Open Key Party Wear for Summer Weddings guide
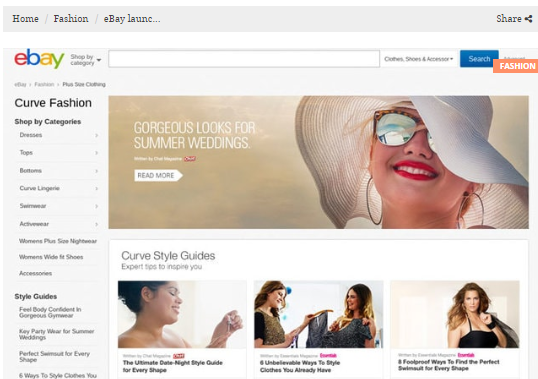The width and height of the screenshot is (538, 379). [x=57, y=334]
